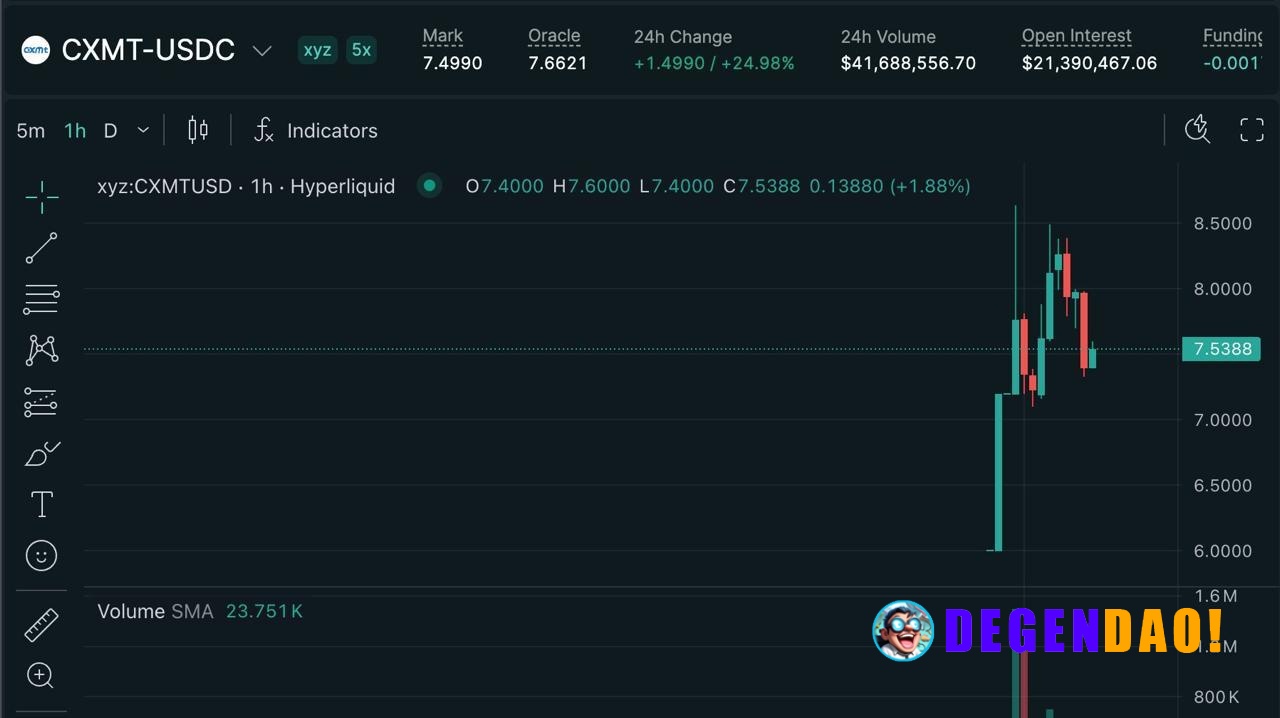1280x718 pixels.
Task: Switch to the D daily timeframe
Action: click(x=110, y=131)
